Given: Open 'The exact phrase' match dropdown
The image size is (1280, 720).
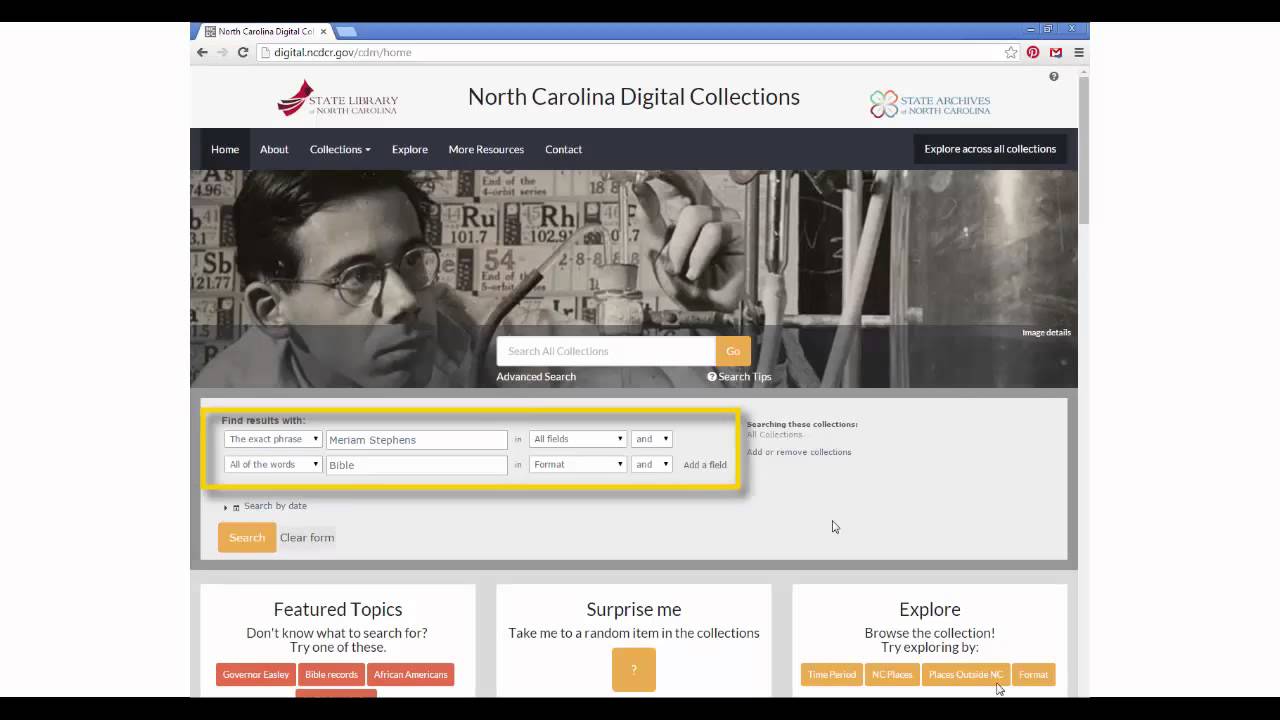Looking at the screenshot, I should [x=273, y=439].
